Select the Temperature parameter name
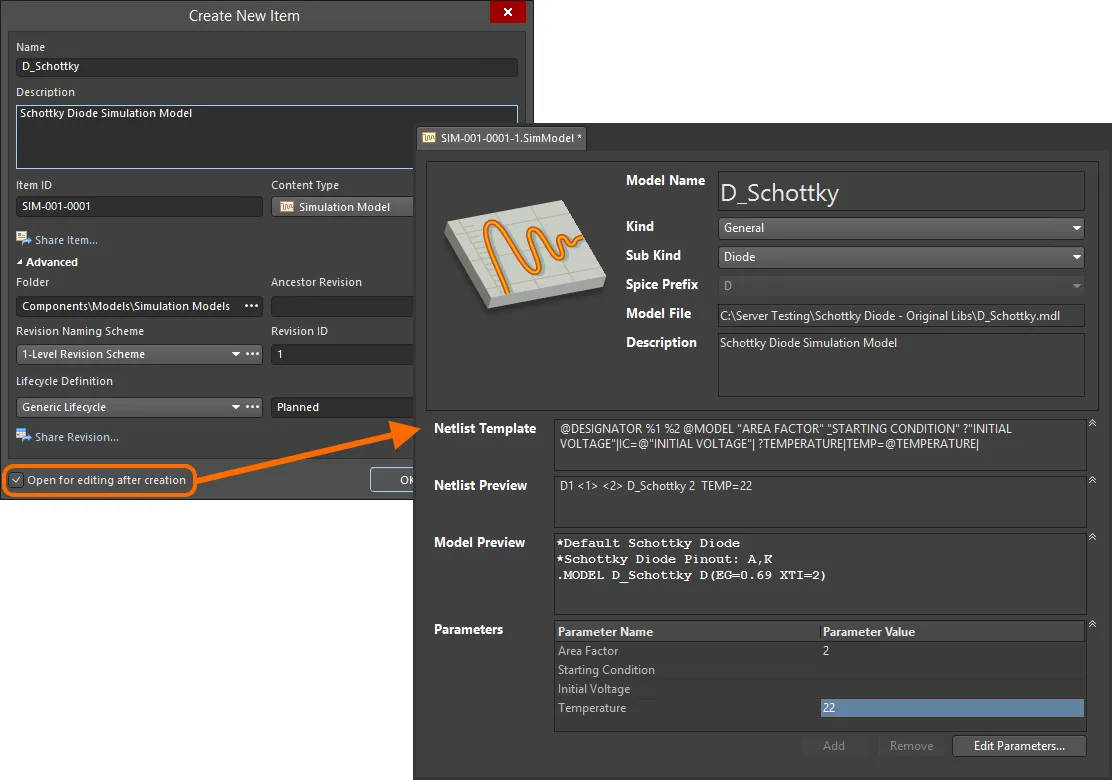Image resolution: width=1112 pixels, height=780 pixels. tap(592, 708)
